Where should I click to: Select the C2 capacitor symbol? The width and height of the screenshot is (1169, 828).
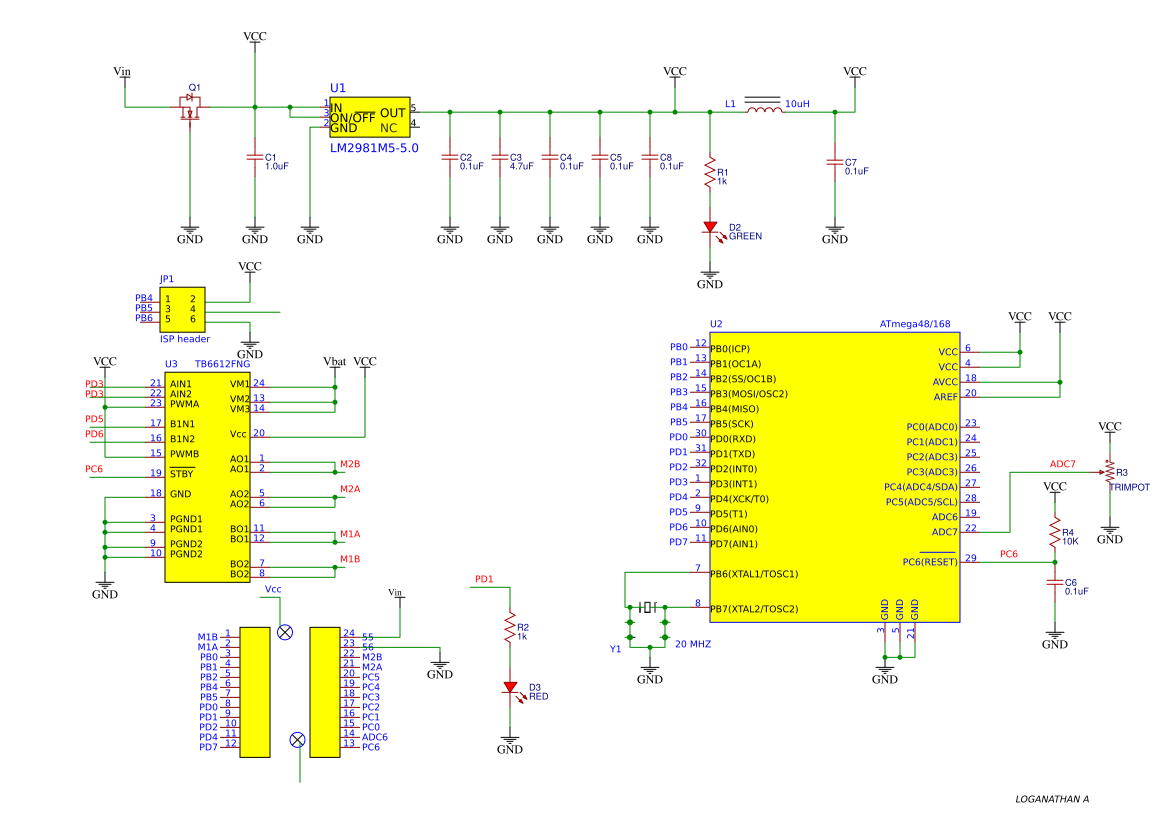pos(450,157)
